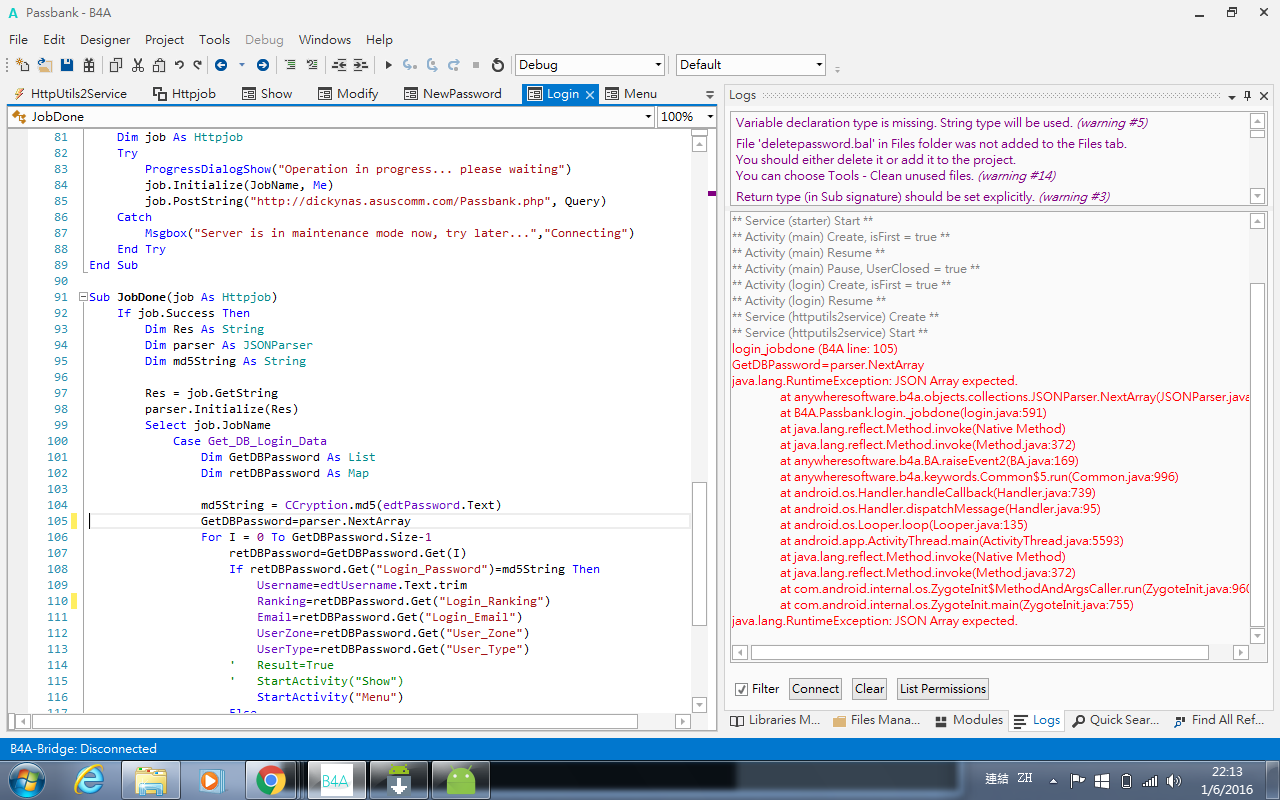This screenshot has width=1280, height=800.
Task: Click the List Permissions button
Action: [942, 689]
